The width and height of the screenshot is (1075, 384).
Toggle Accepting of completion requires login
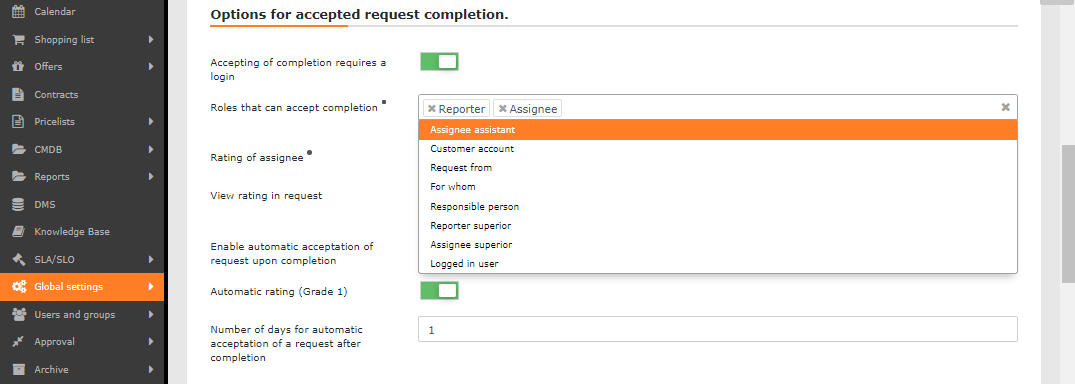[439, 62]
